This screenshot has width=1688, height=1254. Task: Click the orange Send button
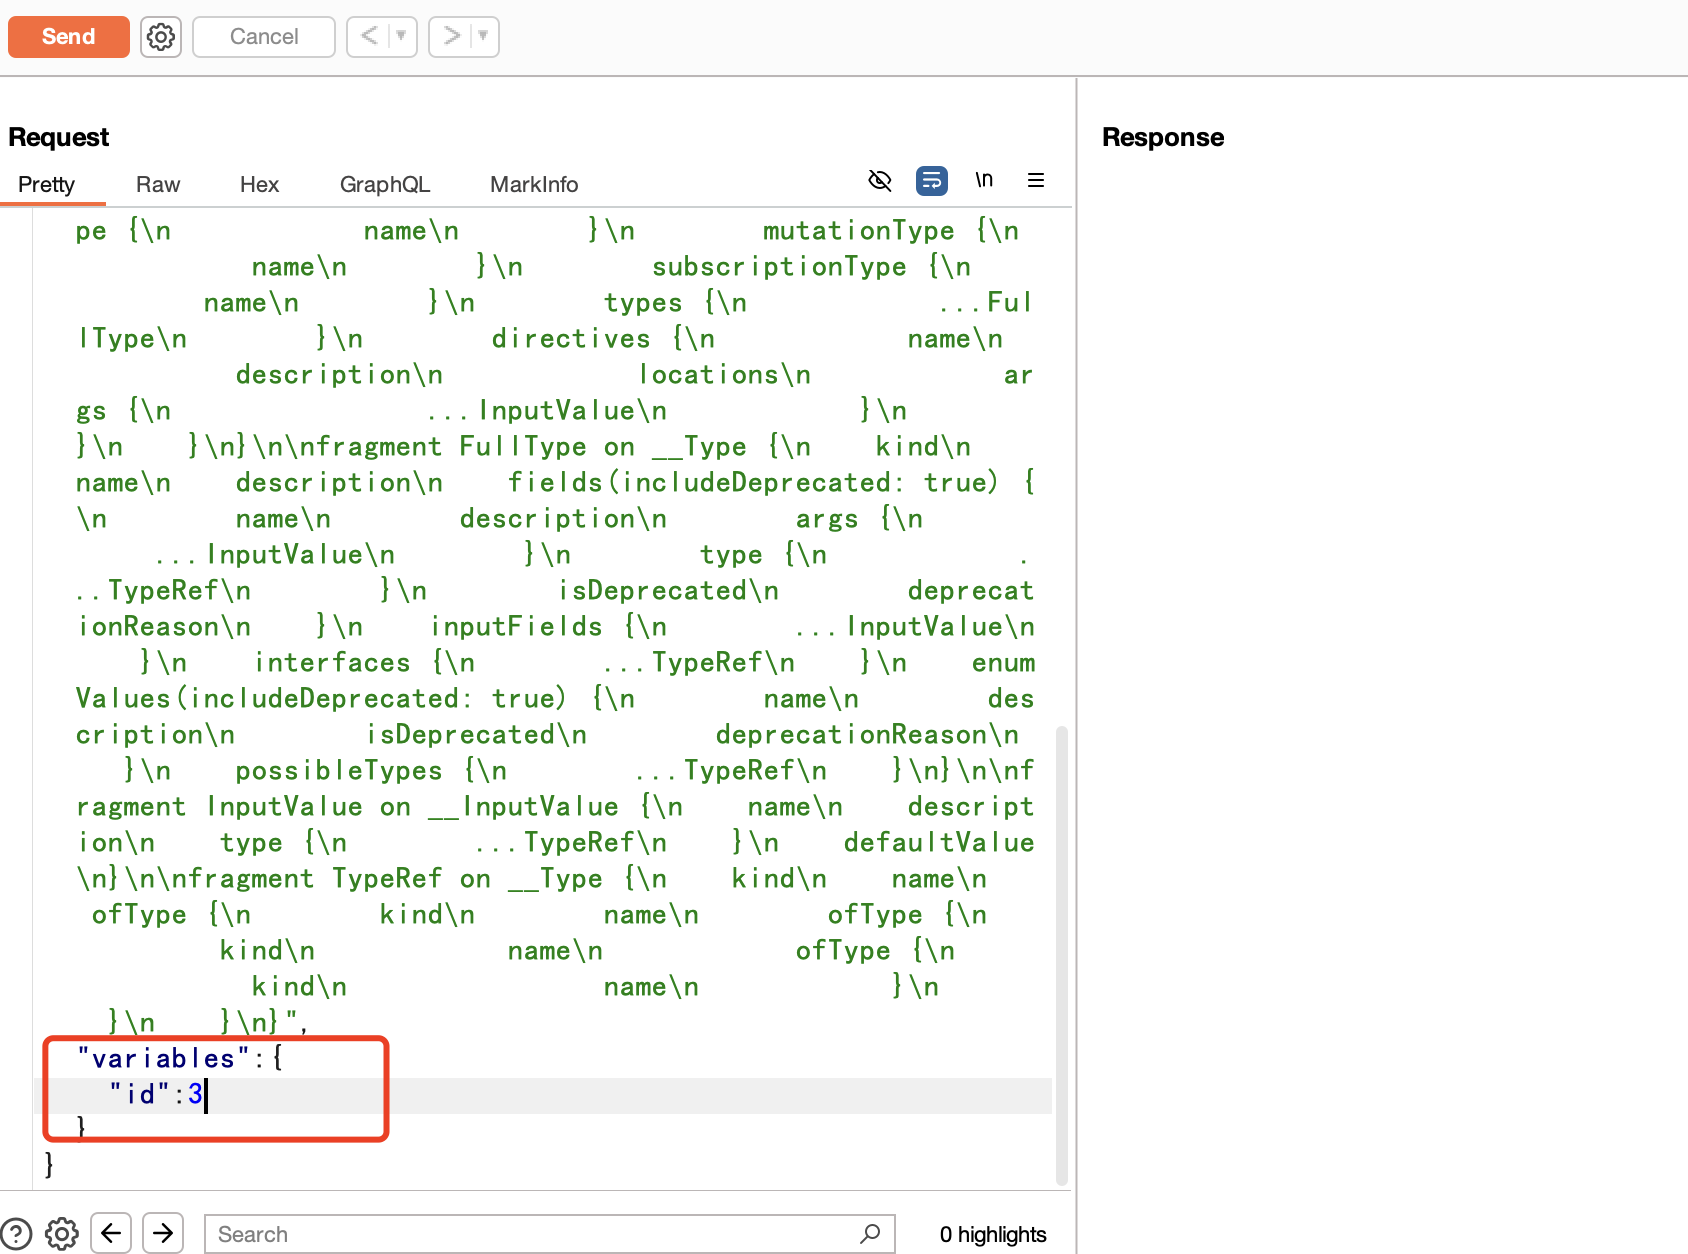tap(68, 37)
